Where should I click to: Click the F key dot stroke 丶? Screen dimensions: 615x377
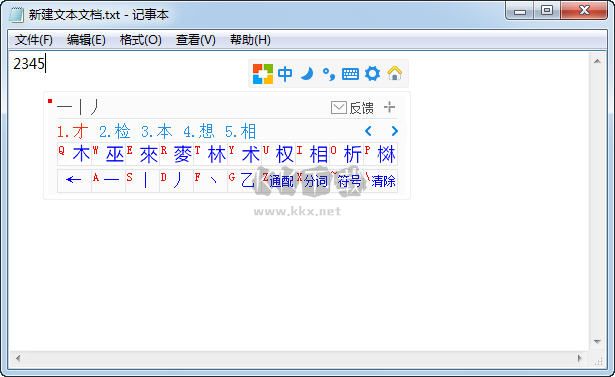pyautogui.click(x=211, y=180)
